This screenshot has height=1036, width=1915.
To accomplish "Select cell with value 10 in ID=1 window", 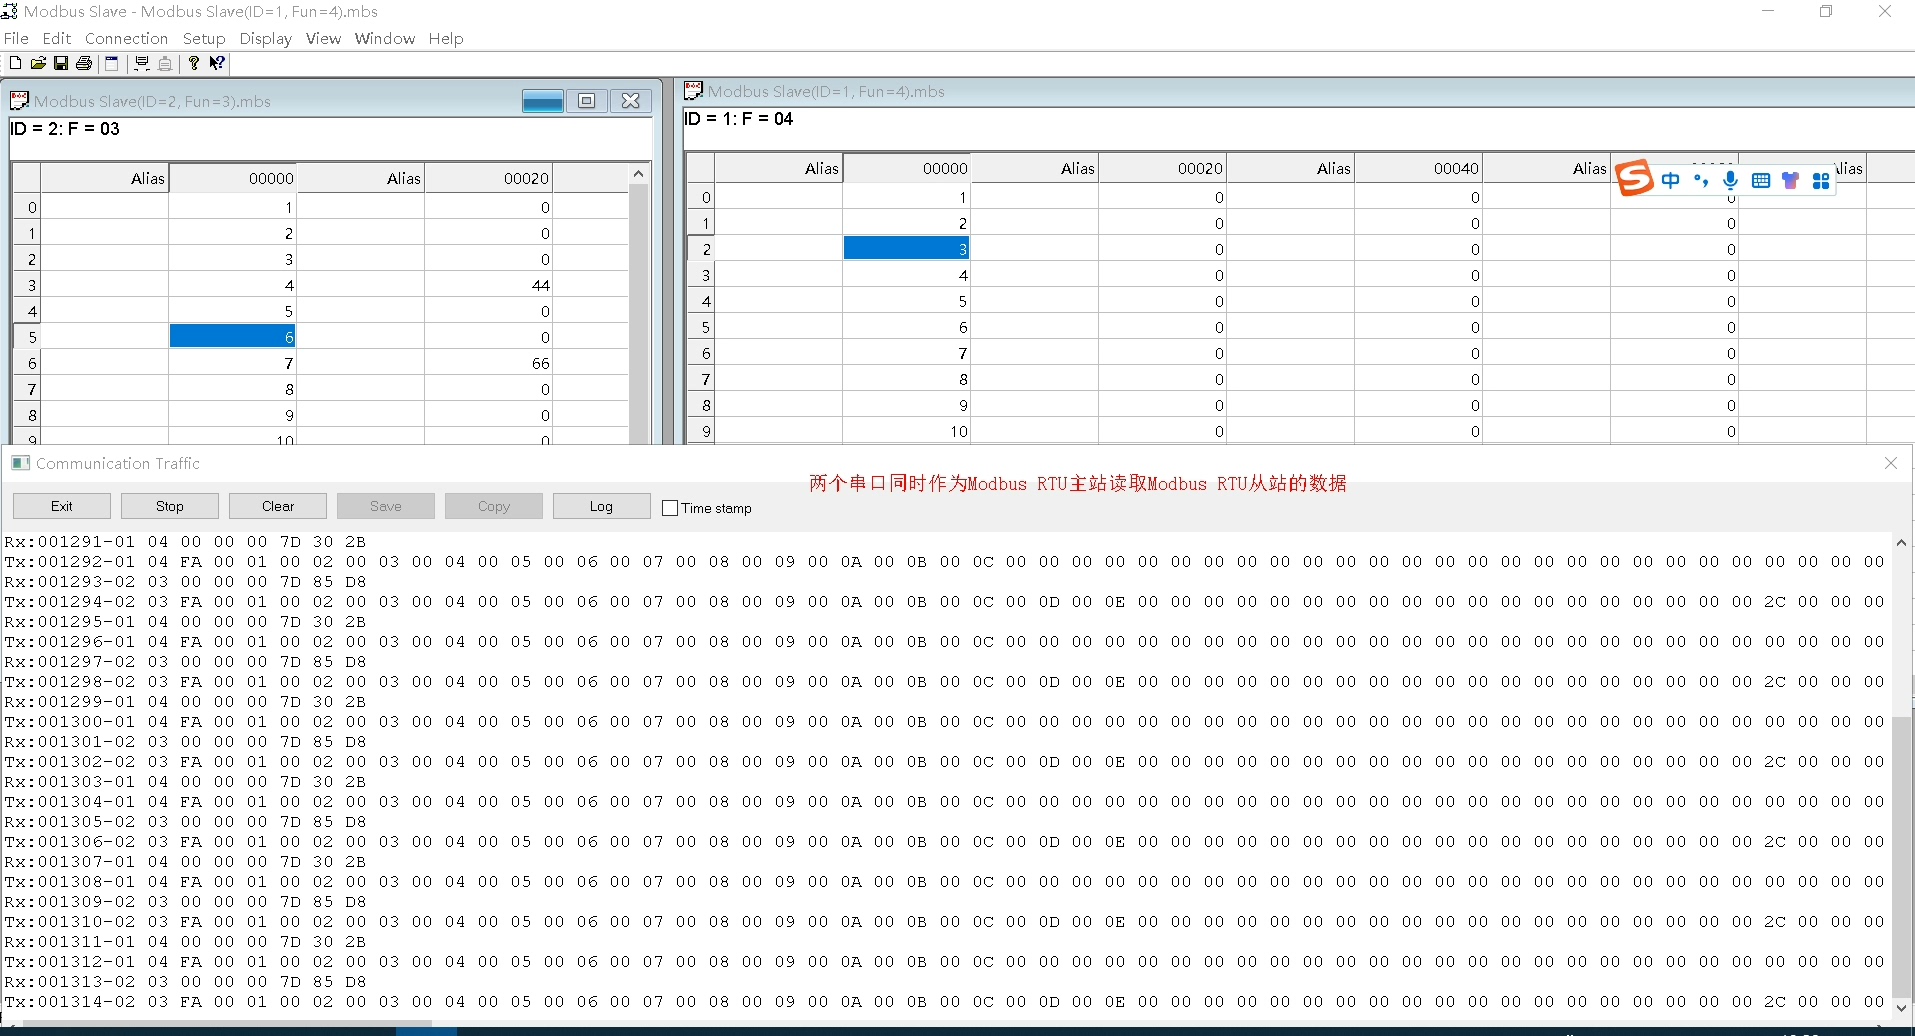I will click(x=907, y=431).
